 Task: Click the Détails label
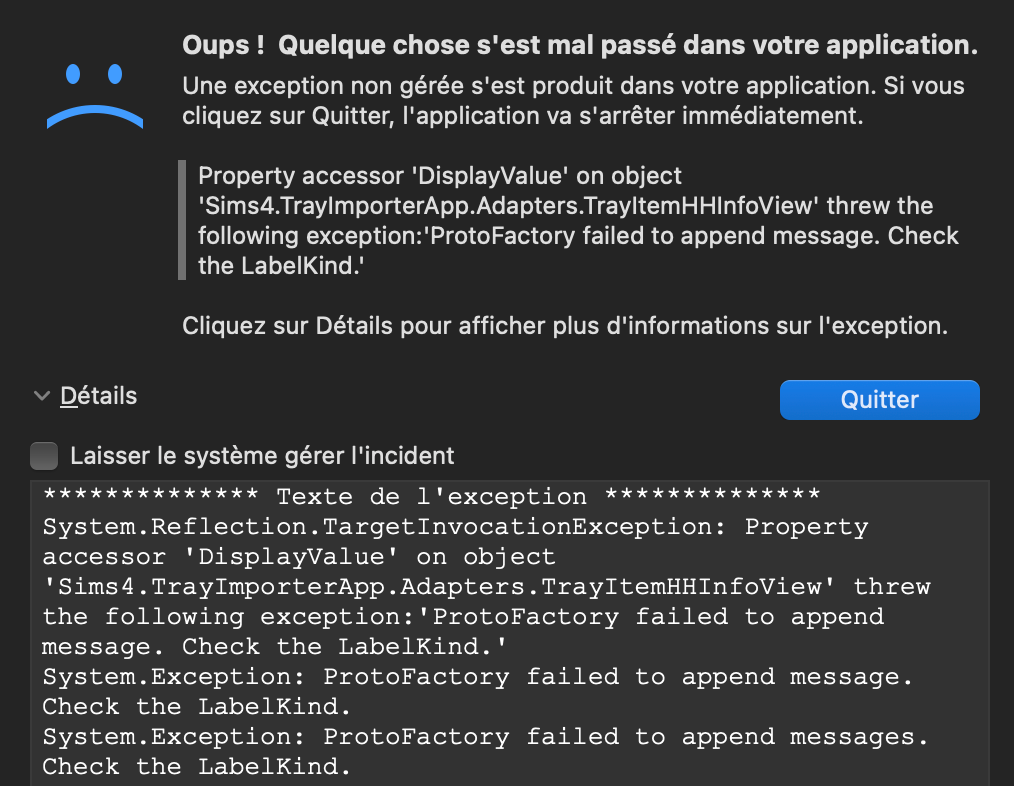[x=99, y=396]
